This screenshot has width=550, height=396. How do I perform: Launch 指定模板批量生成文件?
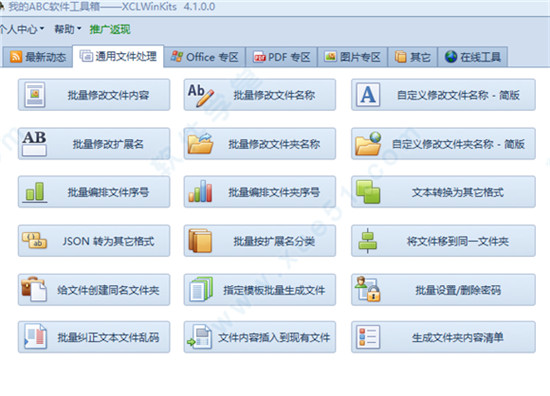[x=260, y=289]
